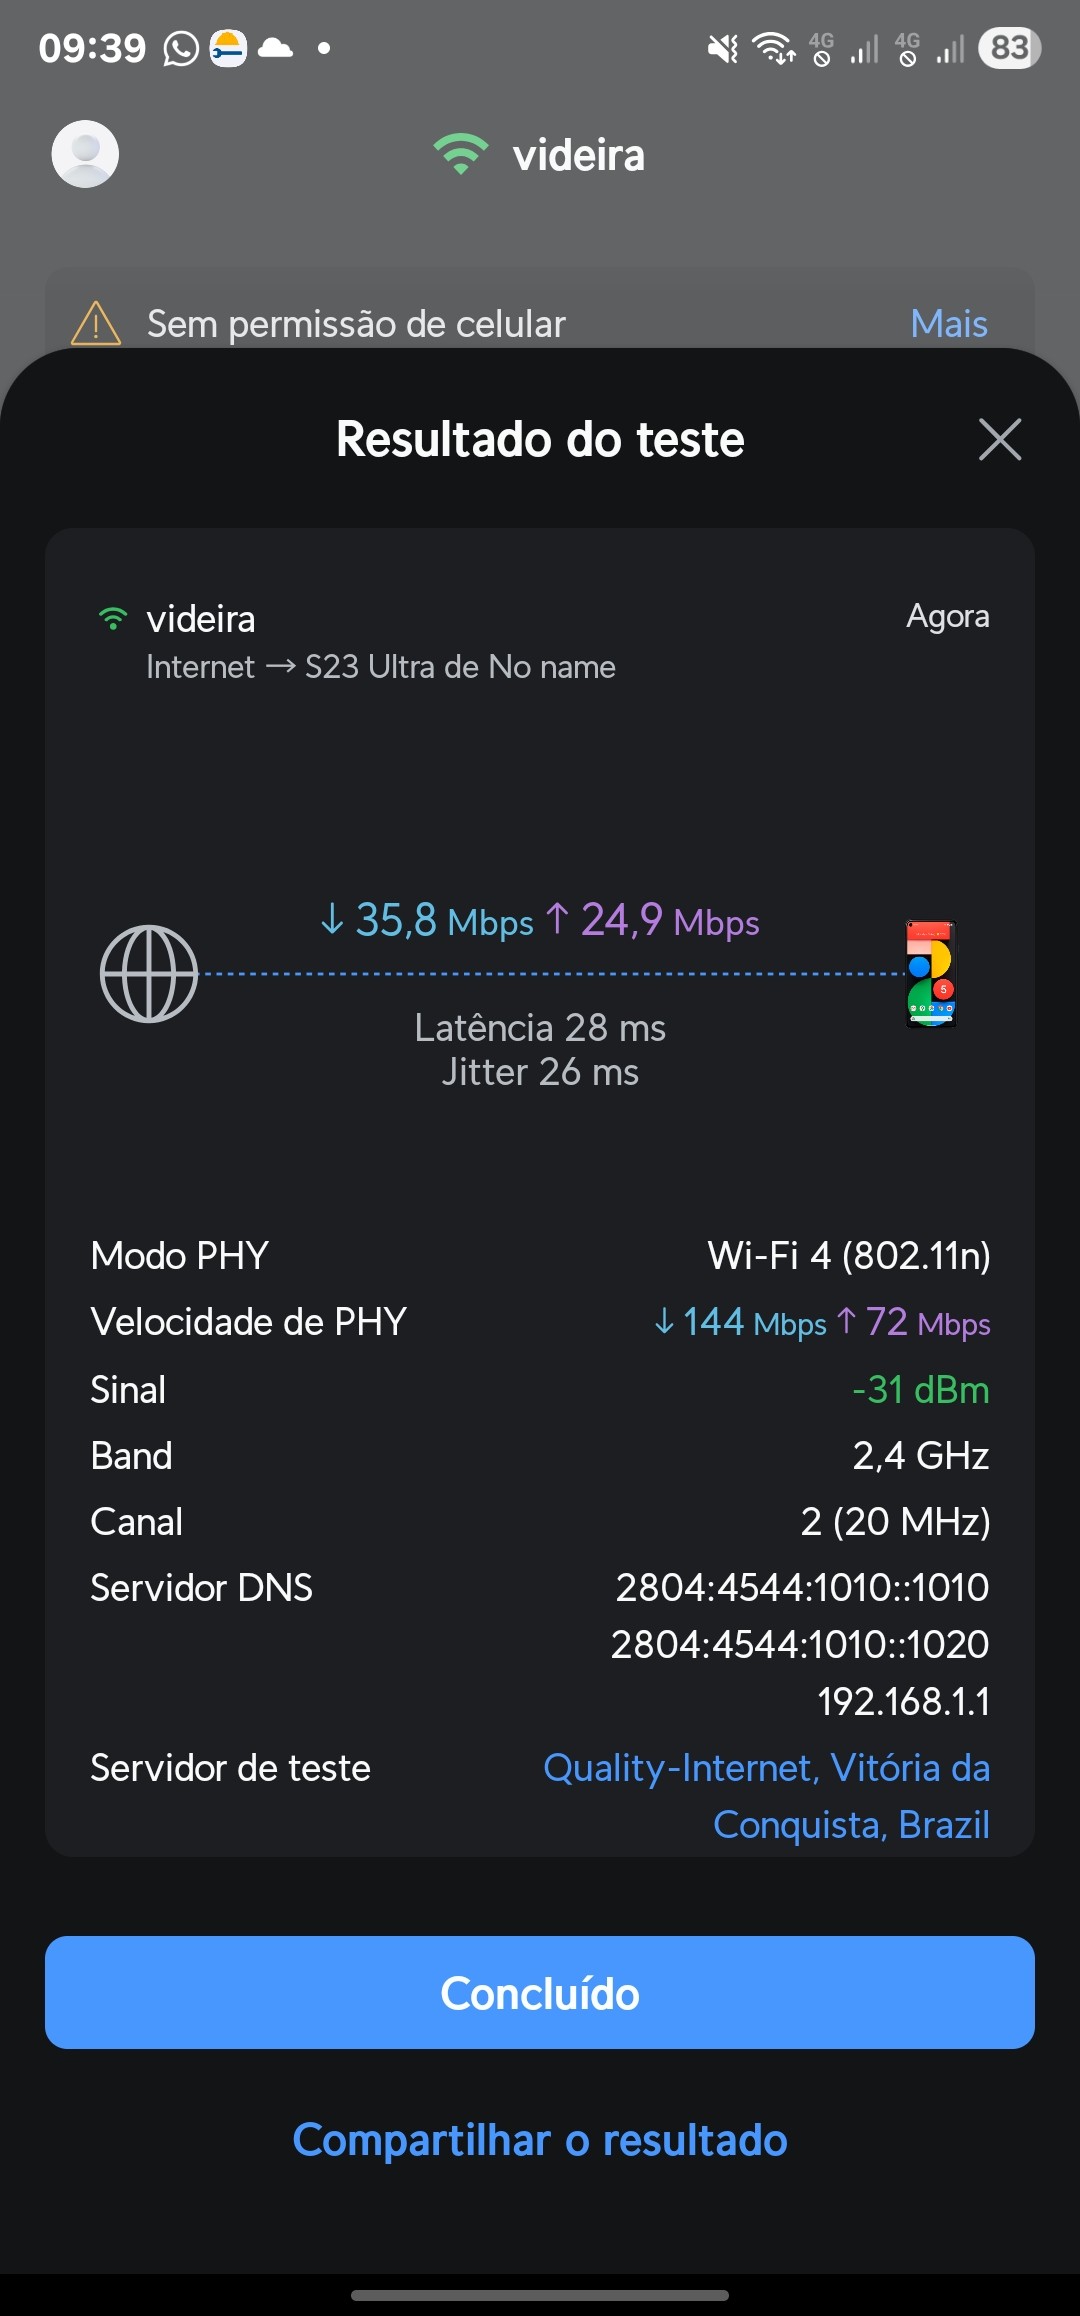Tap the globe internet icon
This screenshot has height=2316, width=1080.
[x=149, y=974]
